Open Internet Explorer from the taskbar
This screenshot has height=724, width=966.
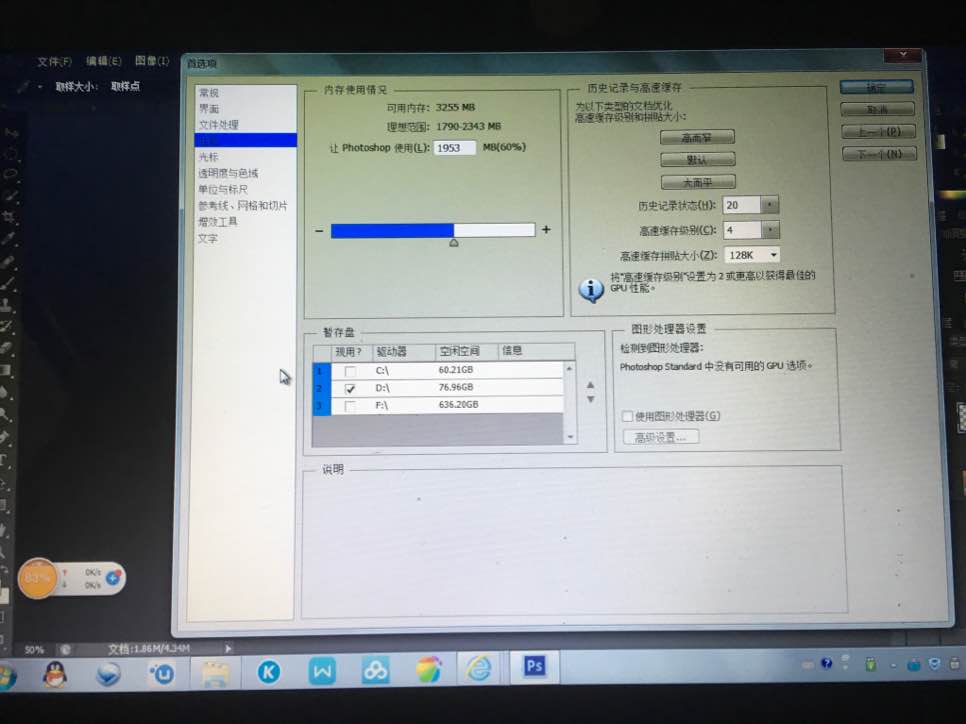479,667
